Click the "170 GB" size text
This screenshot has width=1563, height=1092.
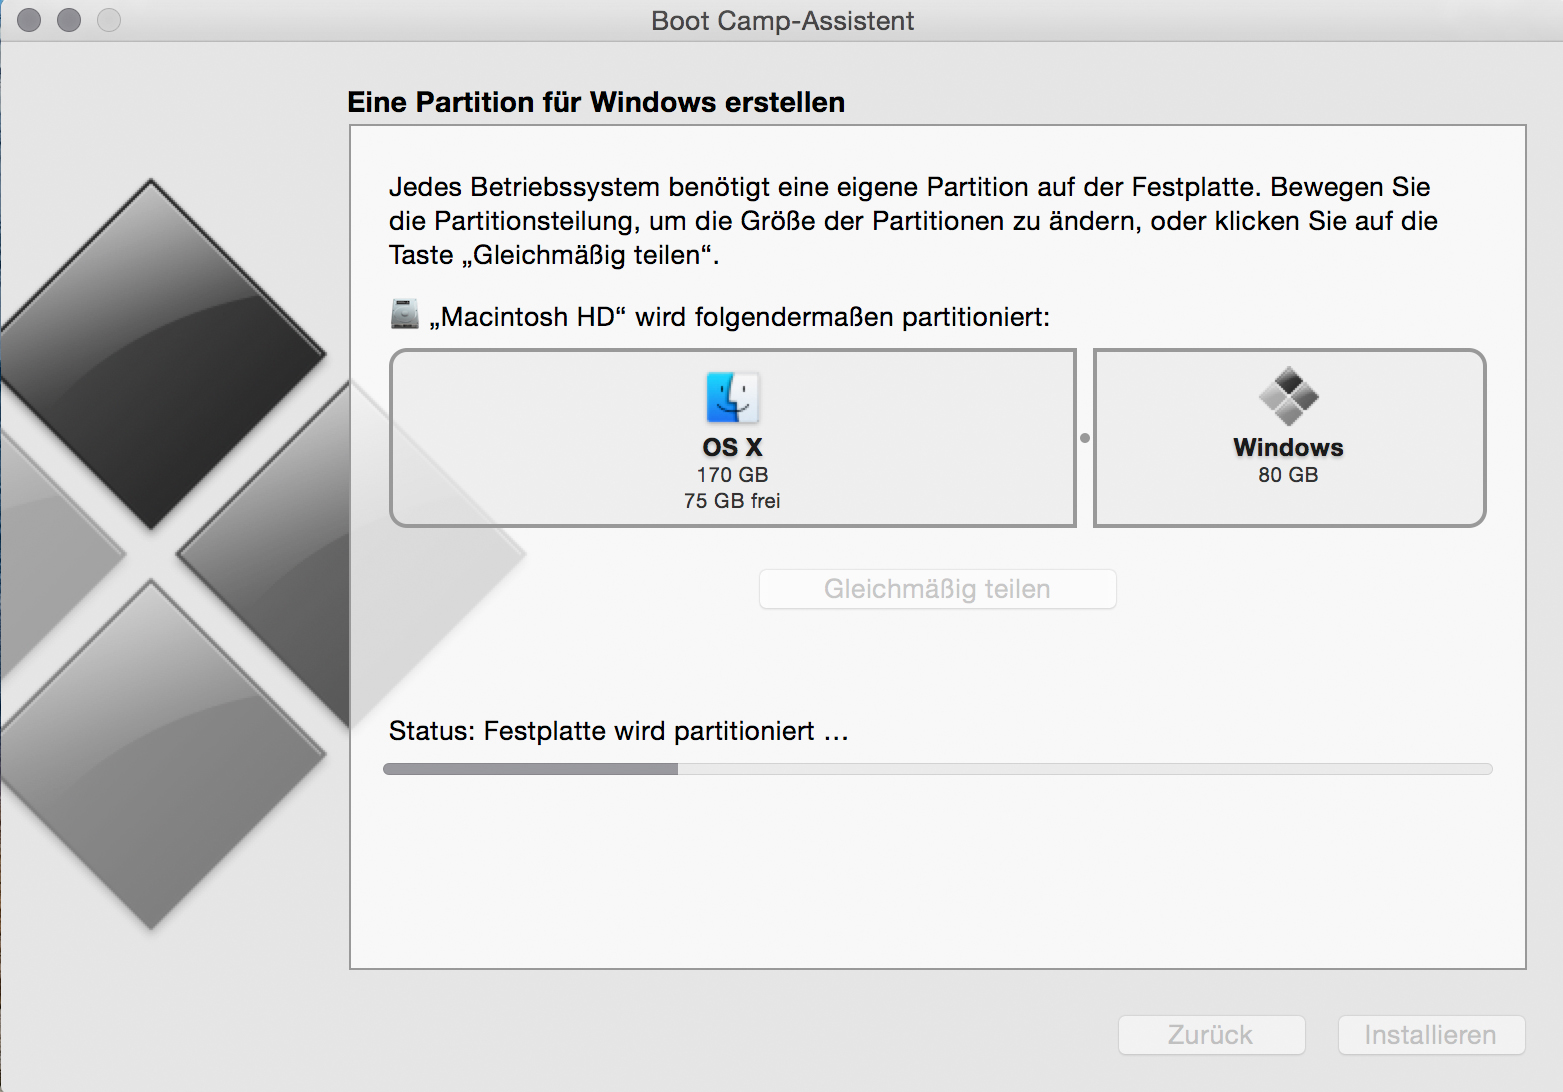[733, 475]
